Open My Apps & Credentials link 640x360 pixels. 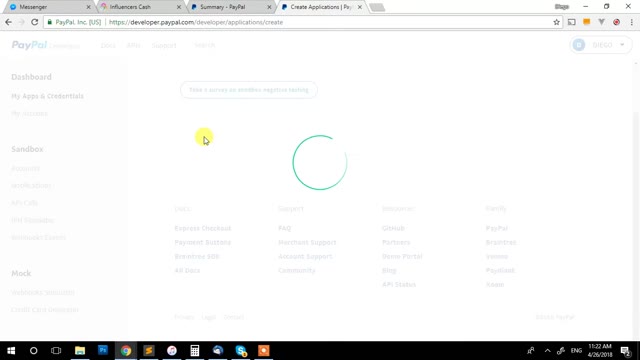tap(47, 96)
